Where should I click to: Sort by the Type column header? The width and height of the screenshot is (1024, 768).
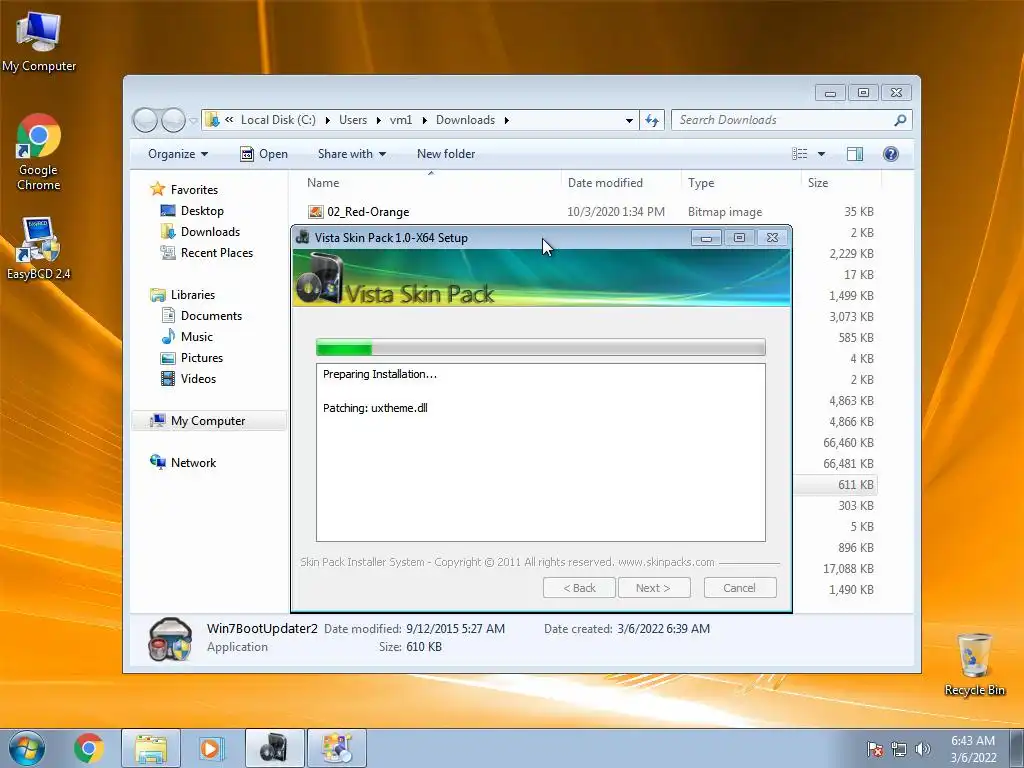[741, 183]
